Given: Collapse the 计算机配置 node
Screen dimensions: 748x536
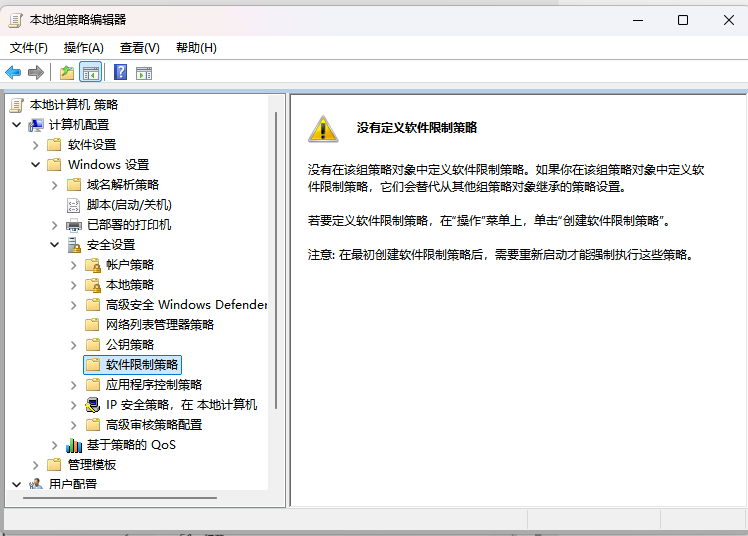Looking at the screenshot, I should [17, 125].
